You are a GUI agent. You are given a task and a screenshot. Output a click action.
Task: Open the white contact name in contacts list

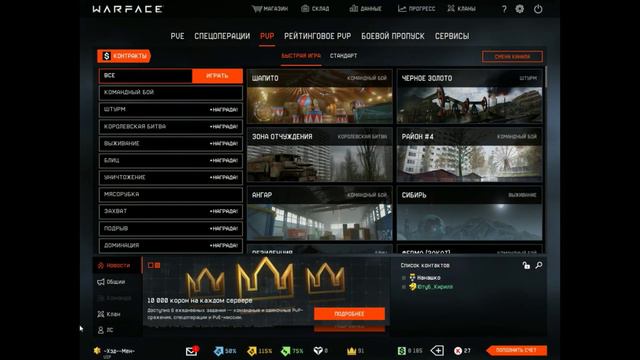[x=428, y=278]
